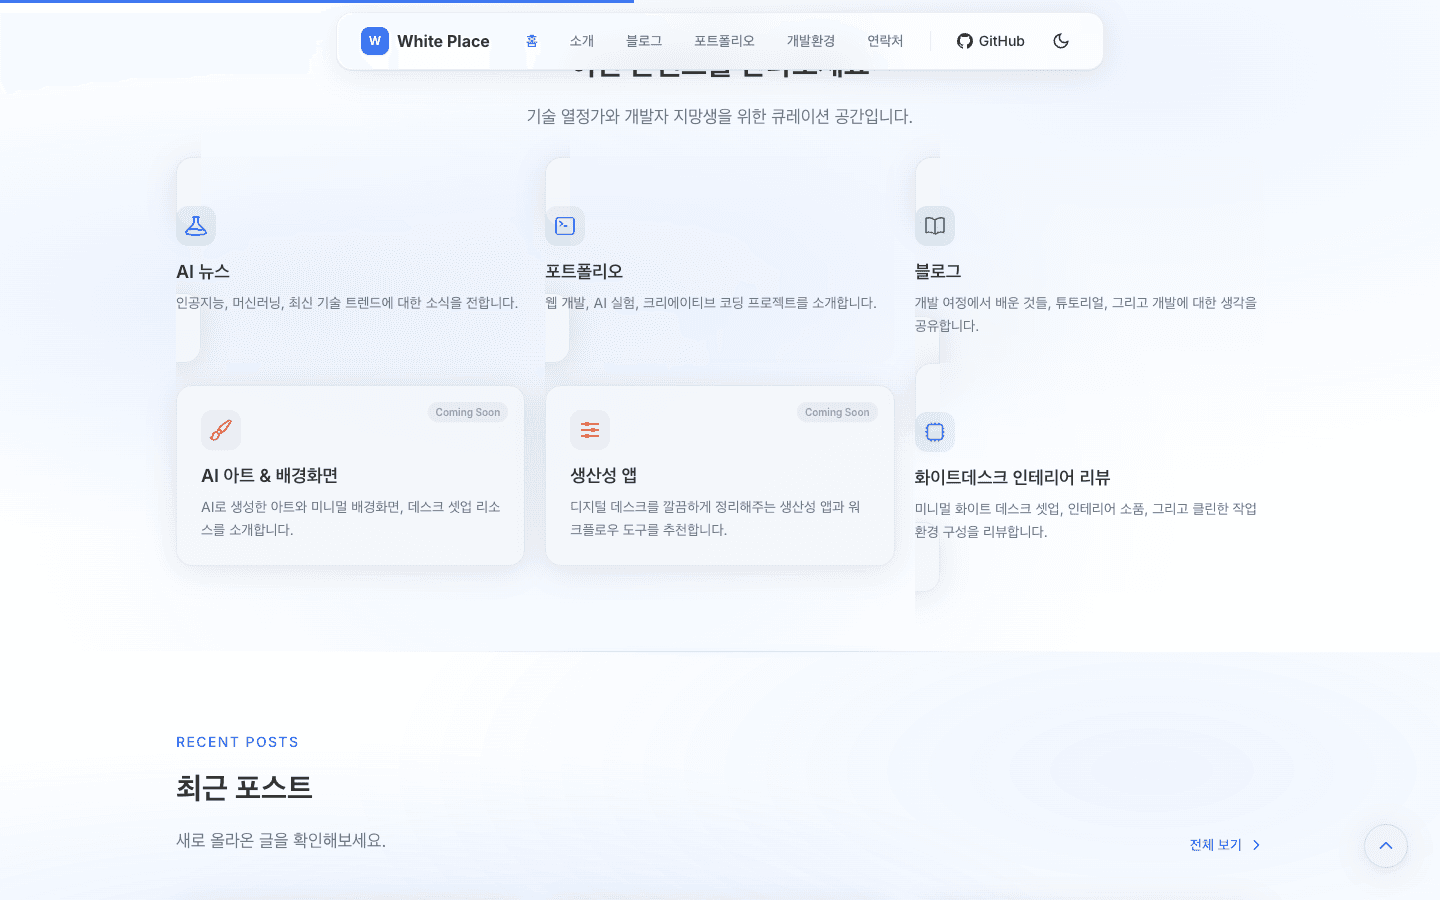Toggle dark mode with the moon icon
The image size is (1440, 900).
1061,41
